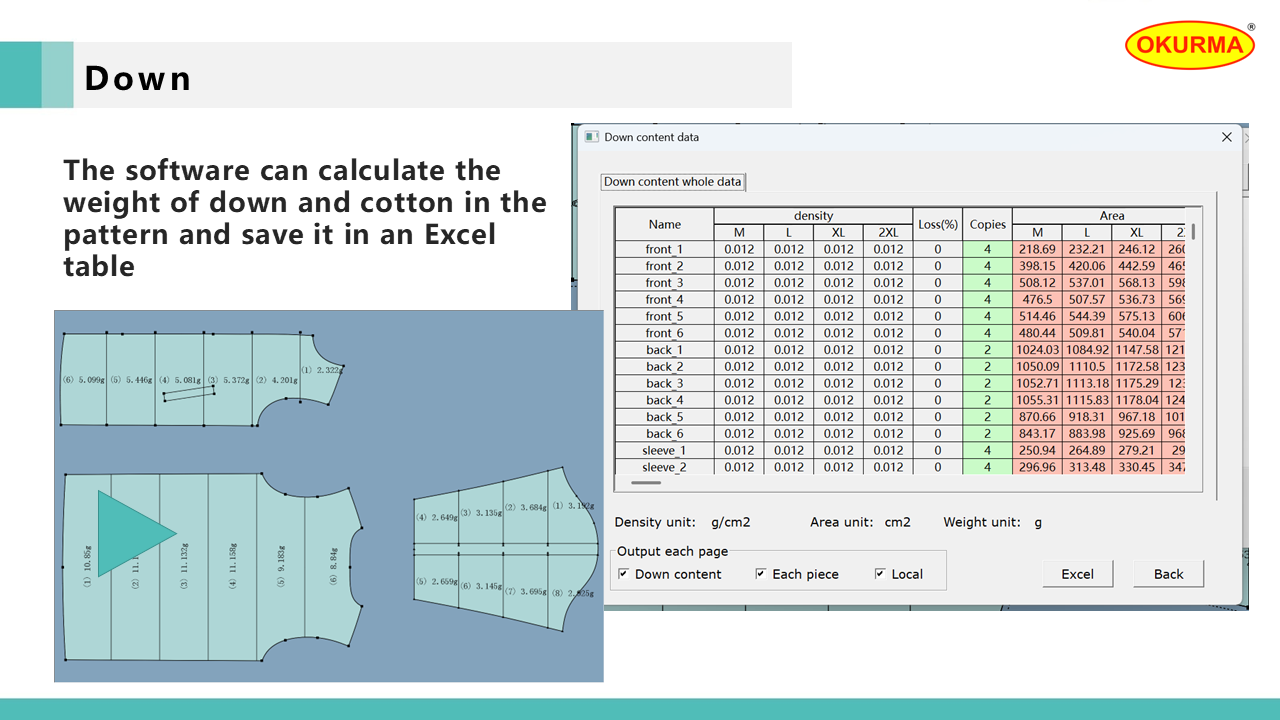Viewport: 1280px width, 720px height.
Task: Click the sleeve_1 row name
Action: coord(664,450)
